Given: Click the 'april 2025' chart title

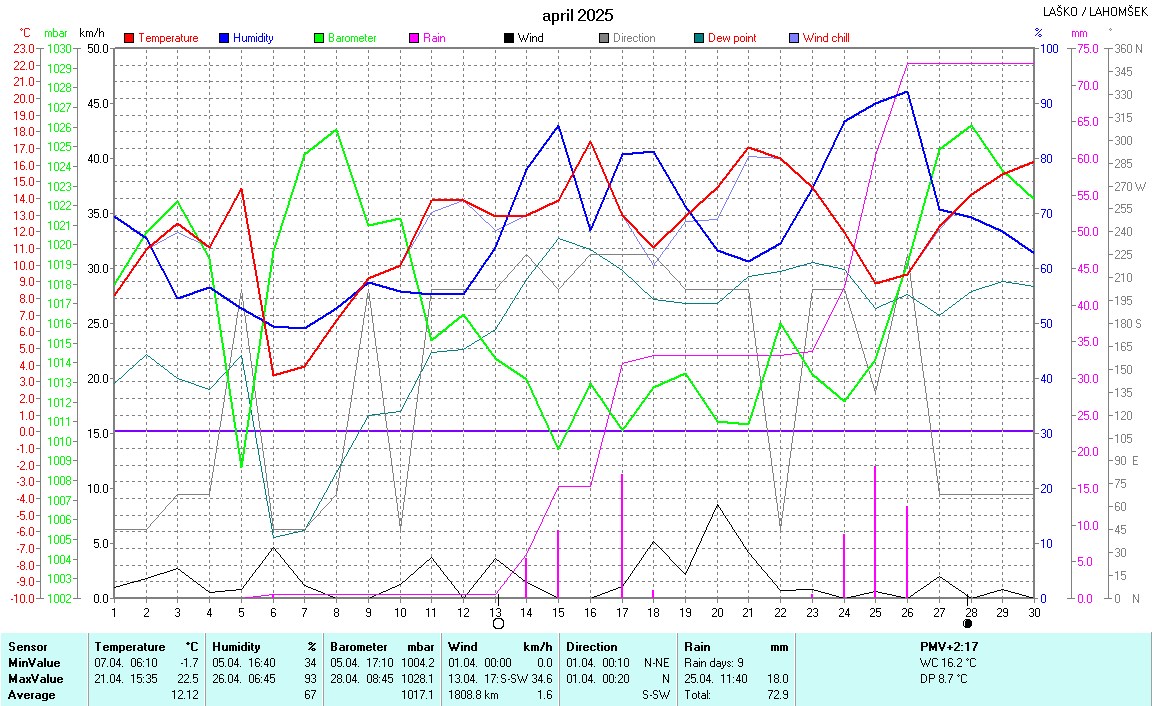Looking at the screenshot, I should 578,15.
